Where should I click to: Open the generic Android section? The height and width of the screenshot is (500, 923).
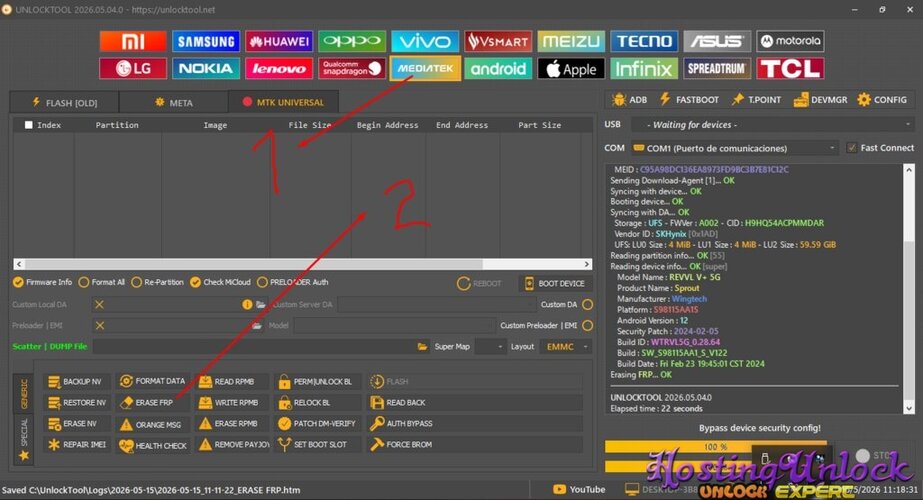point(498,68)
